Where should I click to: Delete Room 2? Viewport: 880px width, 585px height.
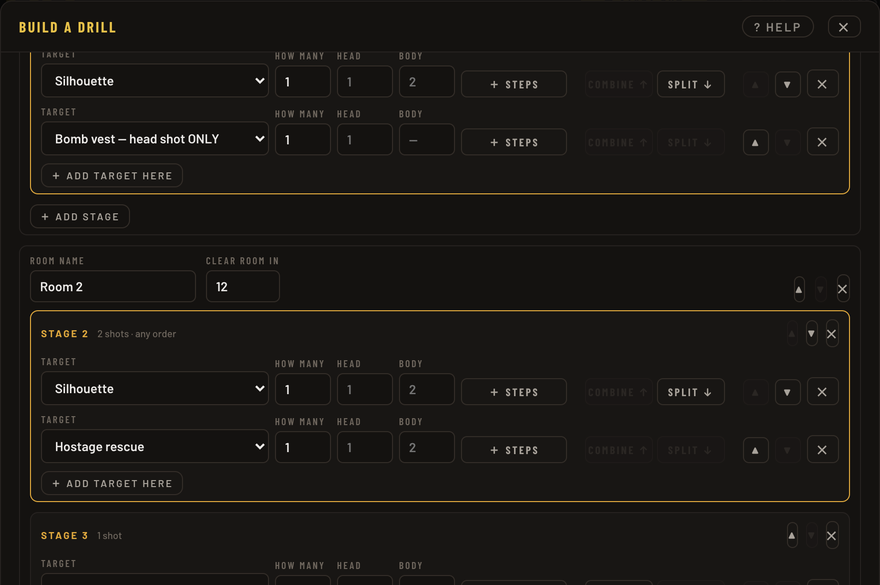pyautogui.click(x=842, y=289)
